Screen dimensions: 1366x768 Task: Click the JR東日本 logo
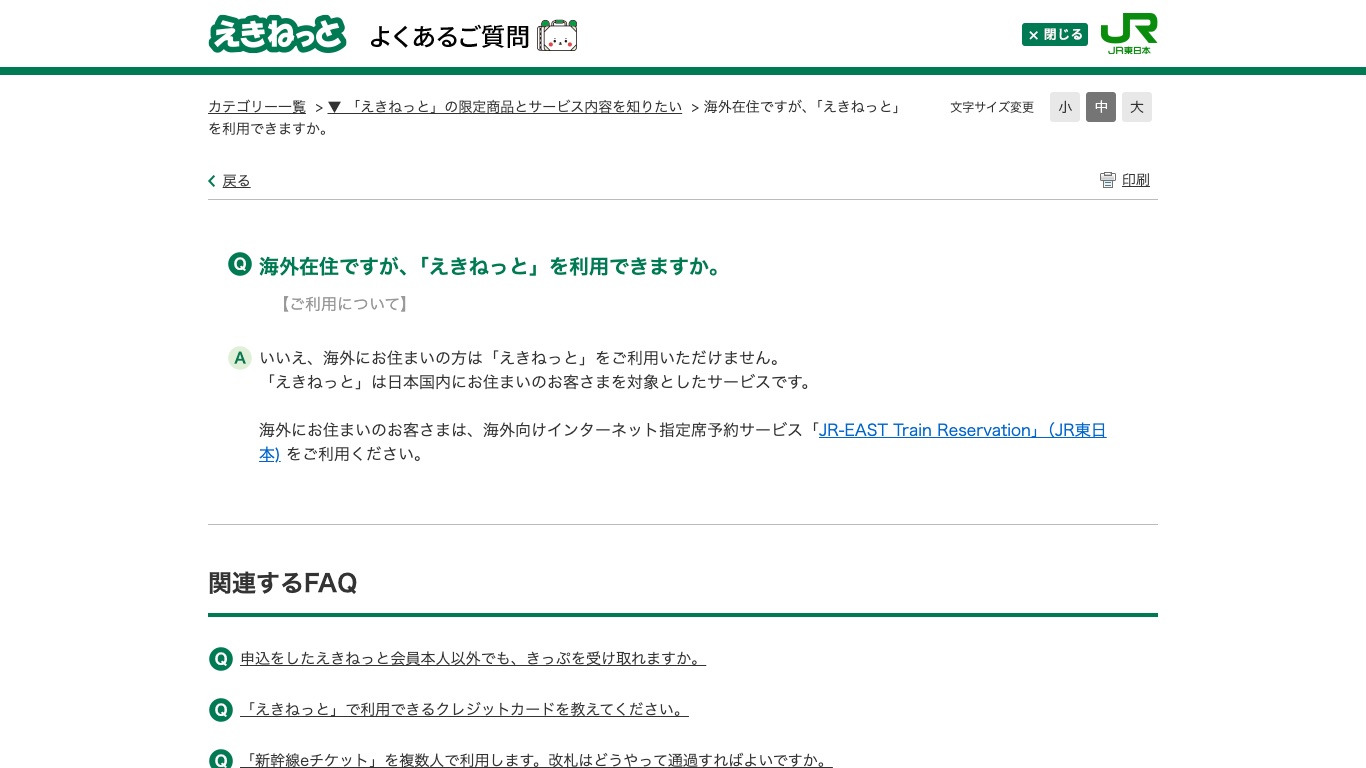(1129, 33)
